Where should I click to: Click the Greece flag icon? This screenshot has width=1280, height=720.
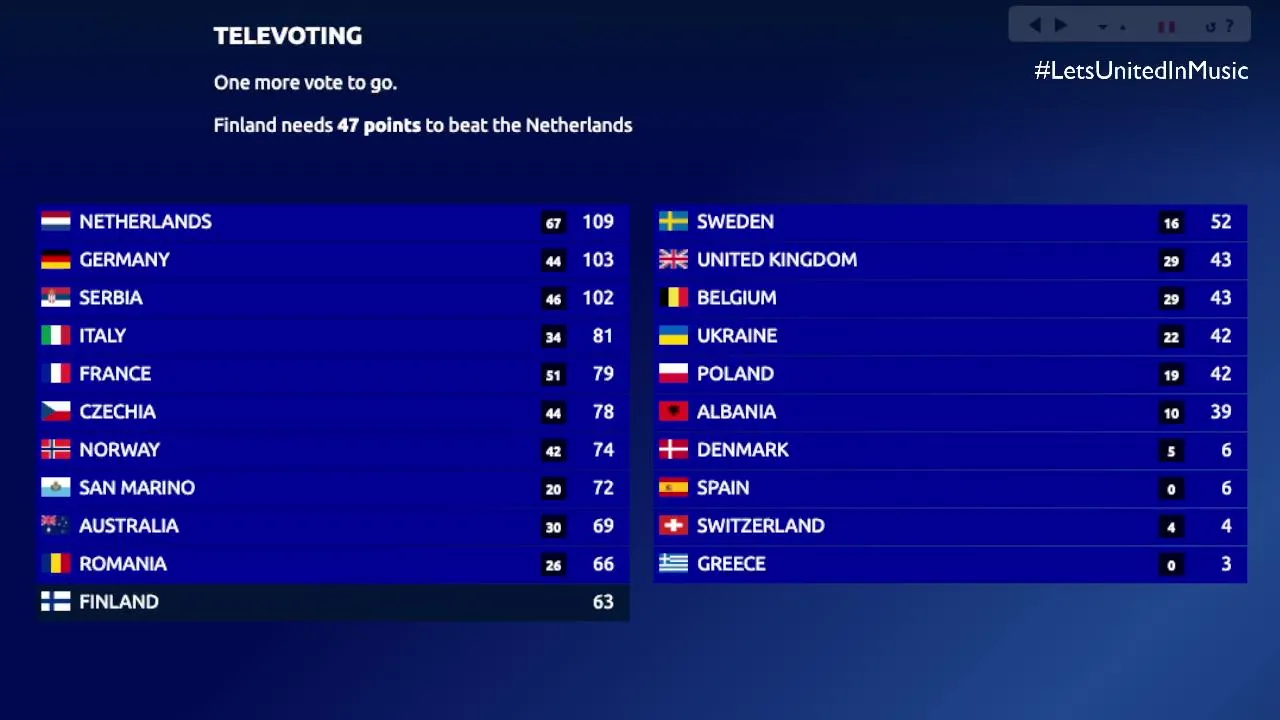673,564
